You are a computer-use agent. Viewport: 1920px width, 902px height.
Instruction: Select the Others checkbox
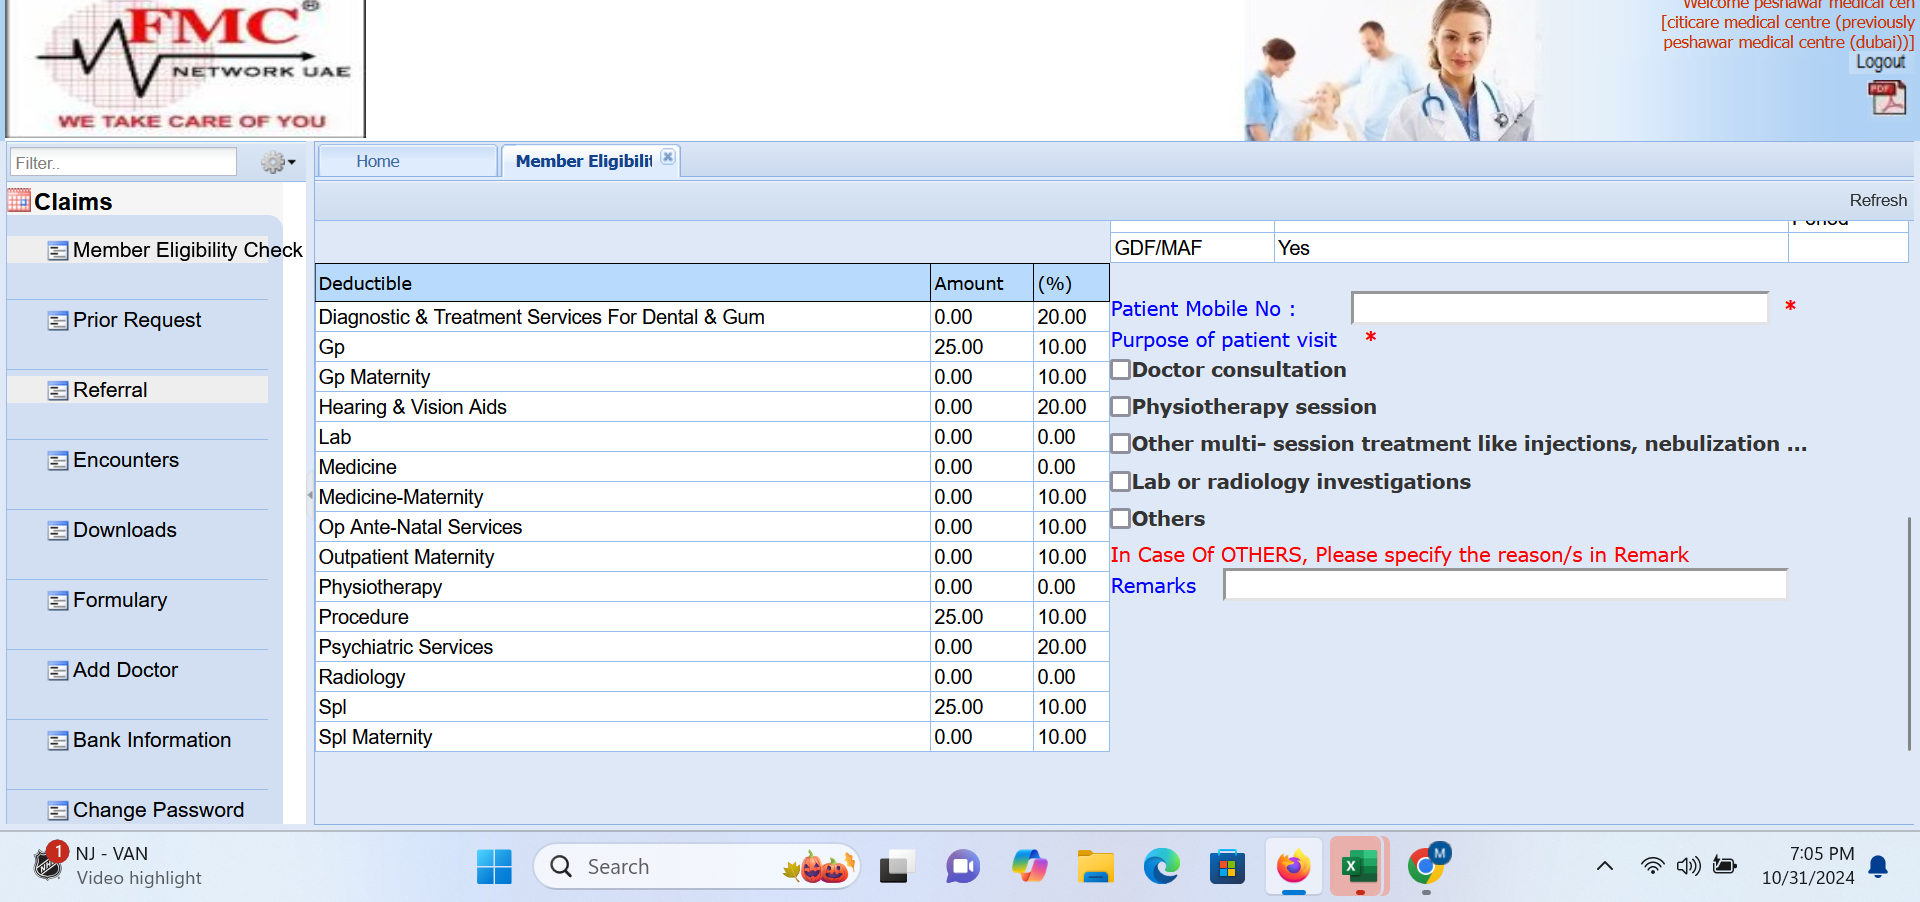(1121, 519)
